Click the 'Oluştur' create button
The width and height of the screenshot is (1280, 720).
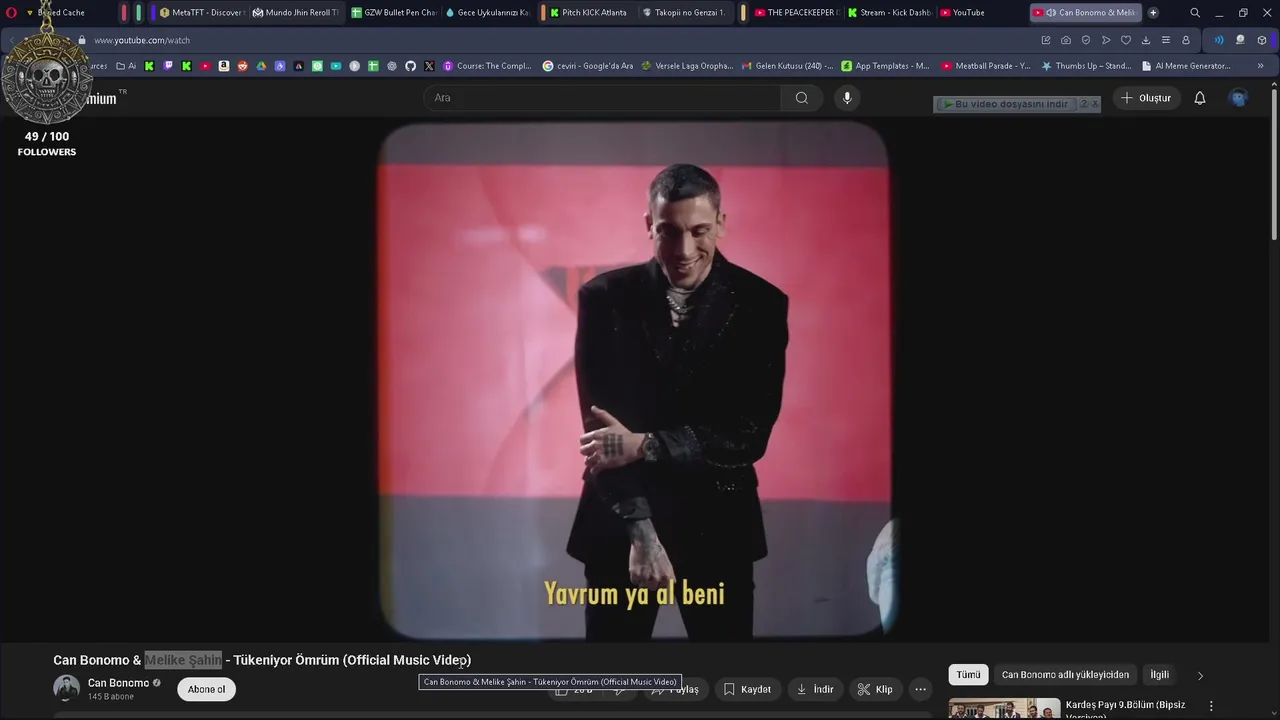[1146, 98]
